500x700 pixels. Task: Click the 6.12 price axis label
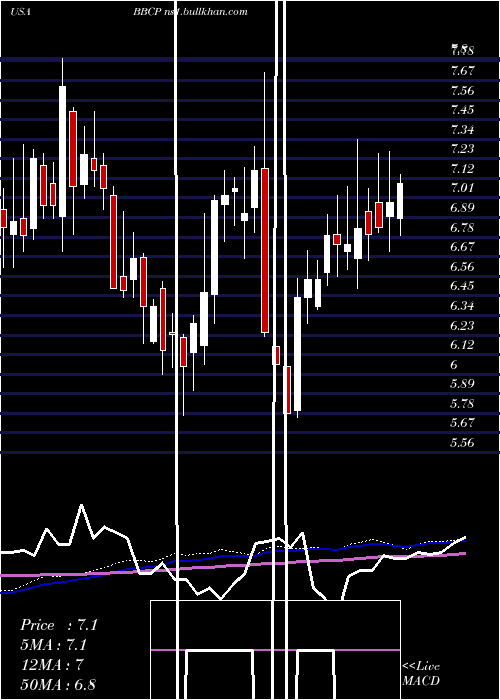(462, 345)
